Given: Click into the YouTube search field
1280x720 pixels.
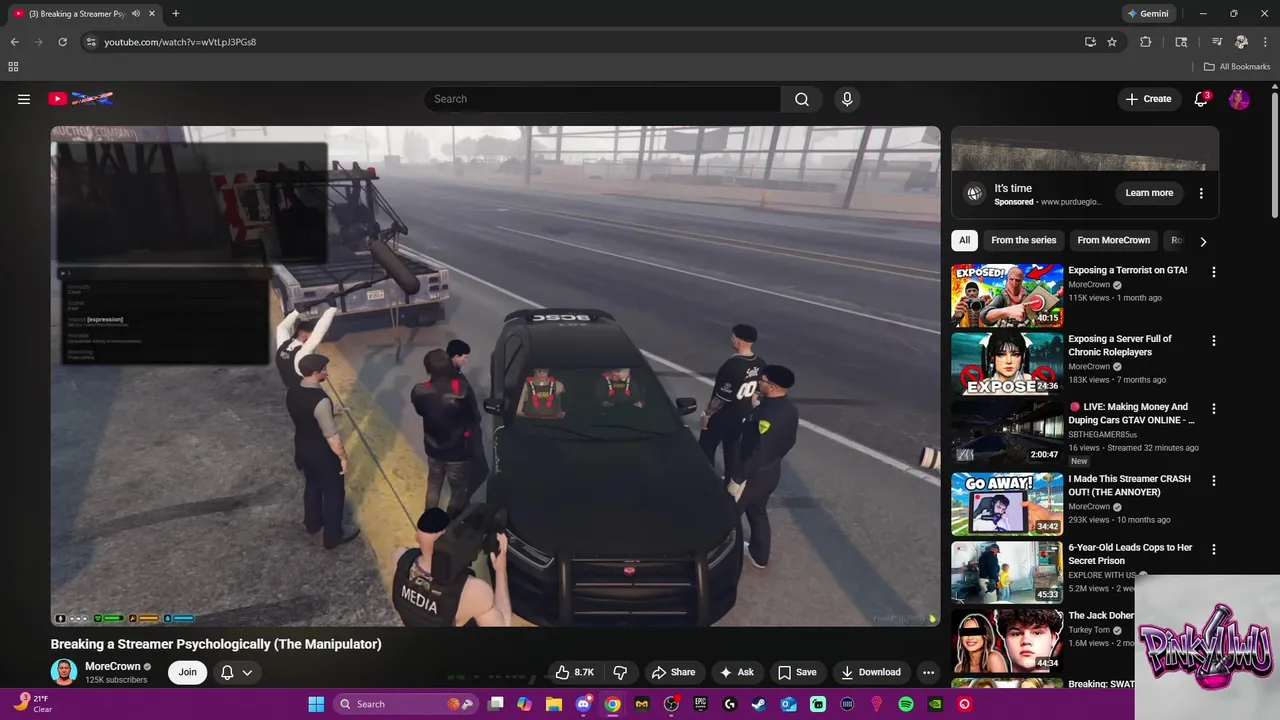Looking at the screenshot, I should [602, 99].
